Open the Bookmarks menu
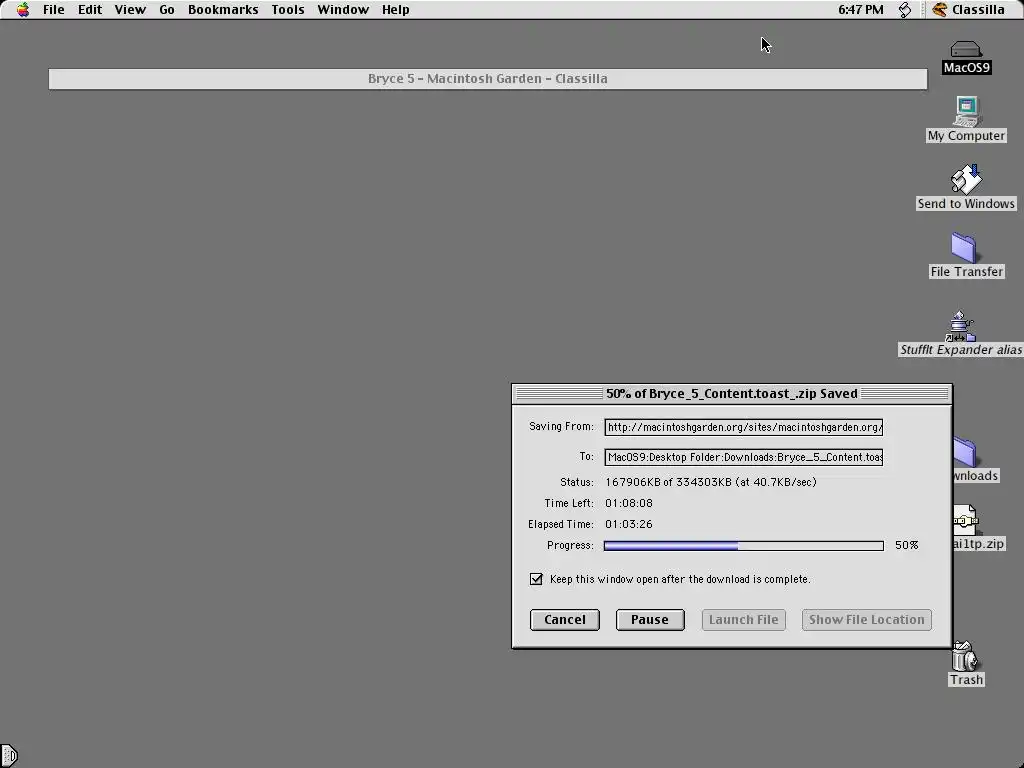 (223, 10)
